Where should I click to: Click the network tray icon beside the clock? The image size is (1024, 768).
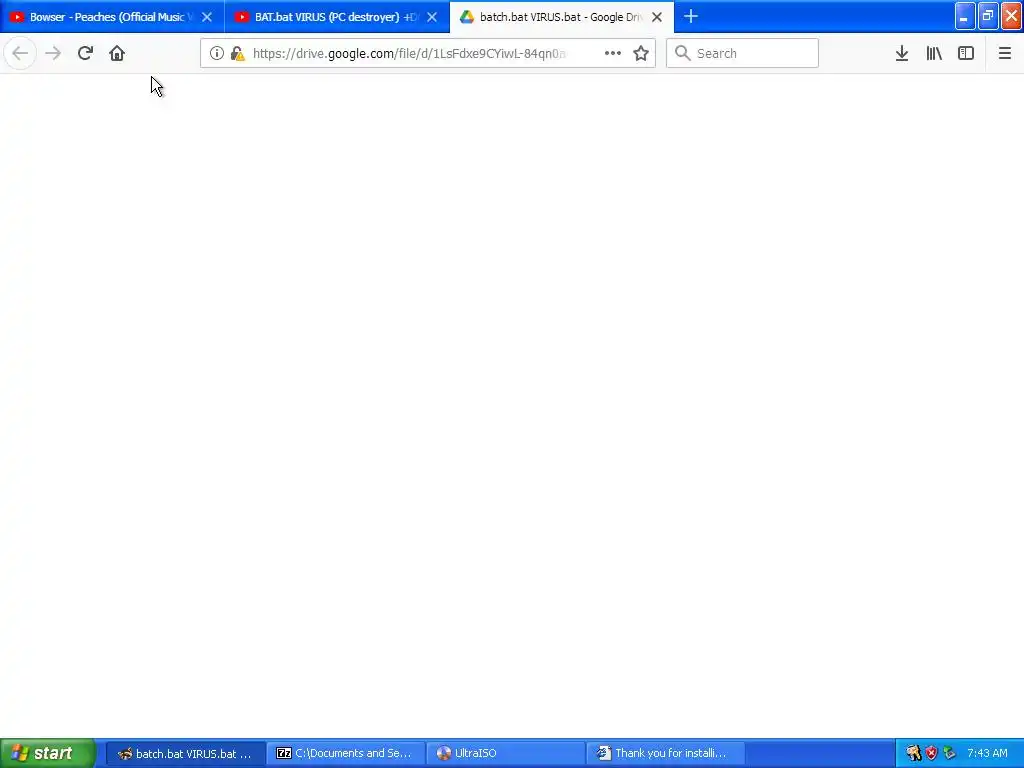coord(949,753)
